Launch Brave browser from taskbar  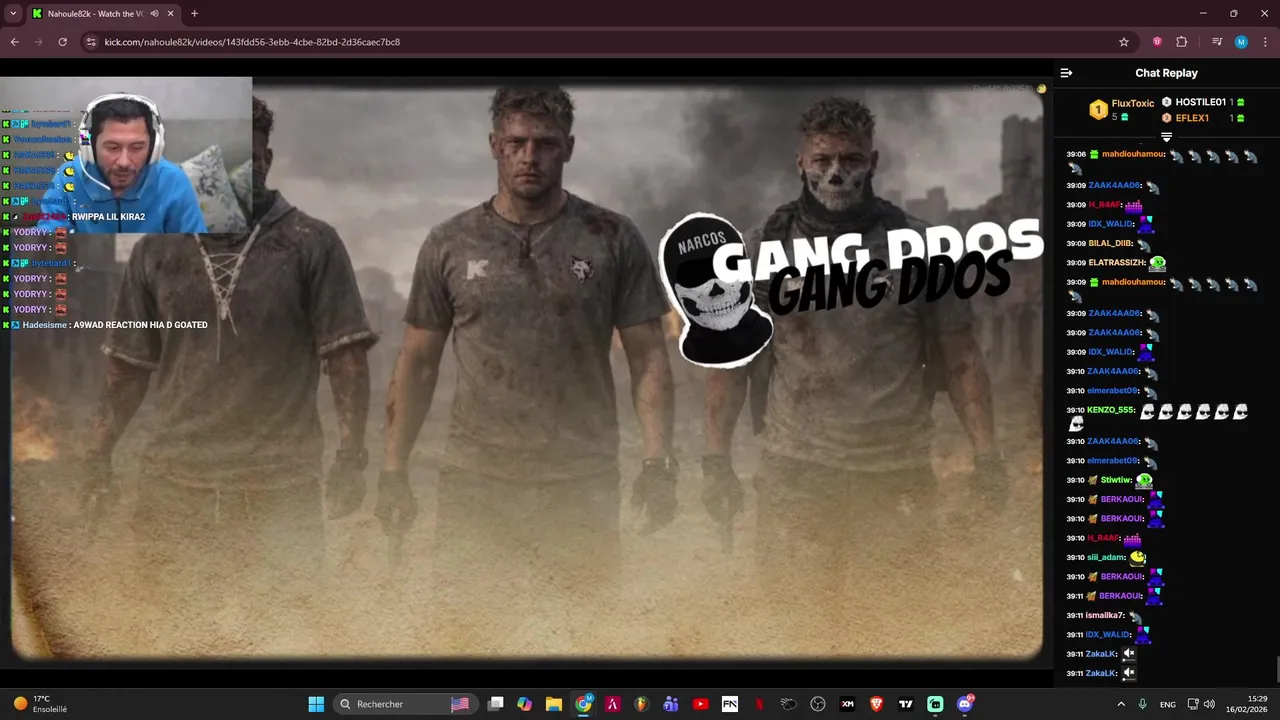click(x=876, y=704)
